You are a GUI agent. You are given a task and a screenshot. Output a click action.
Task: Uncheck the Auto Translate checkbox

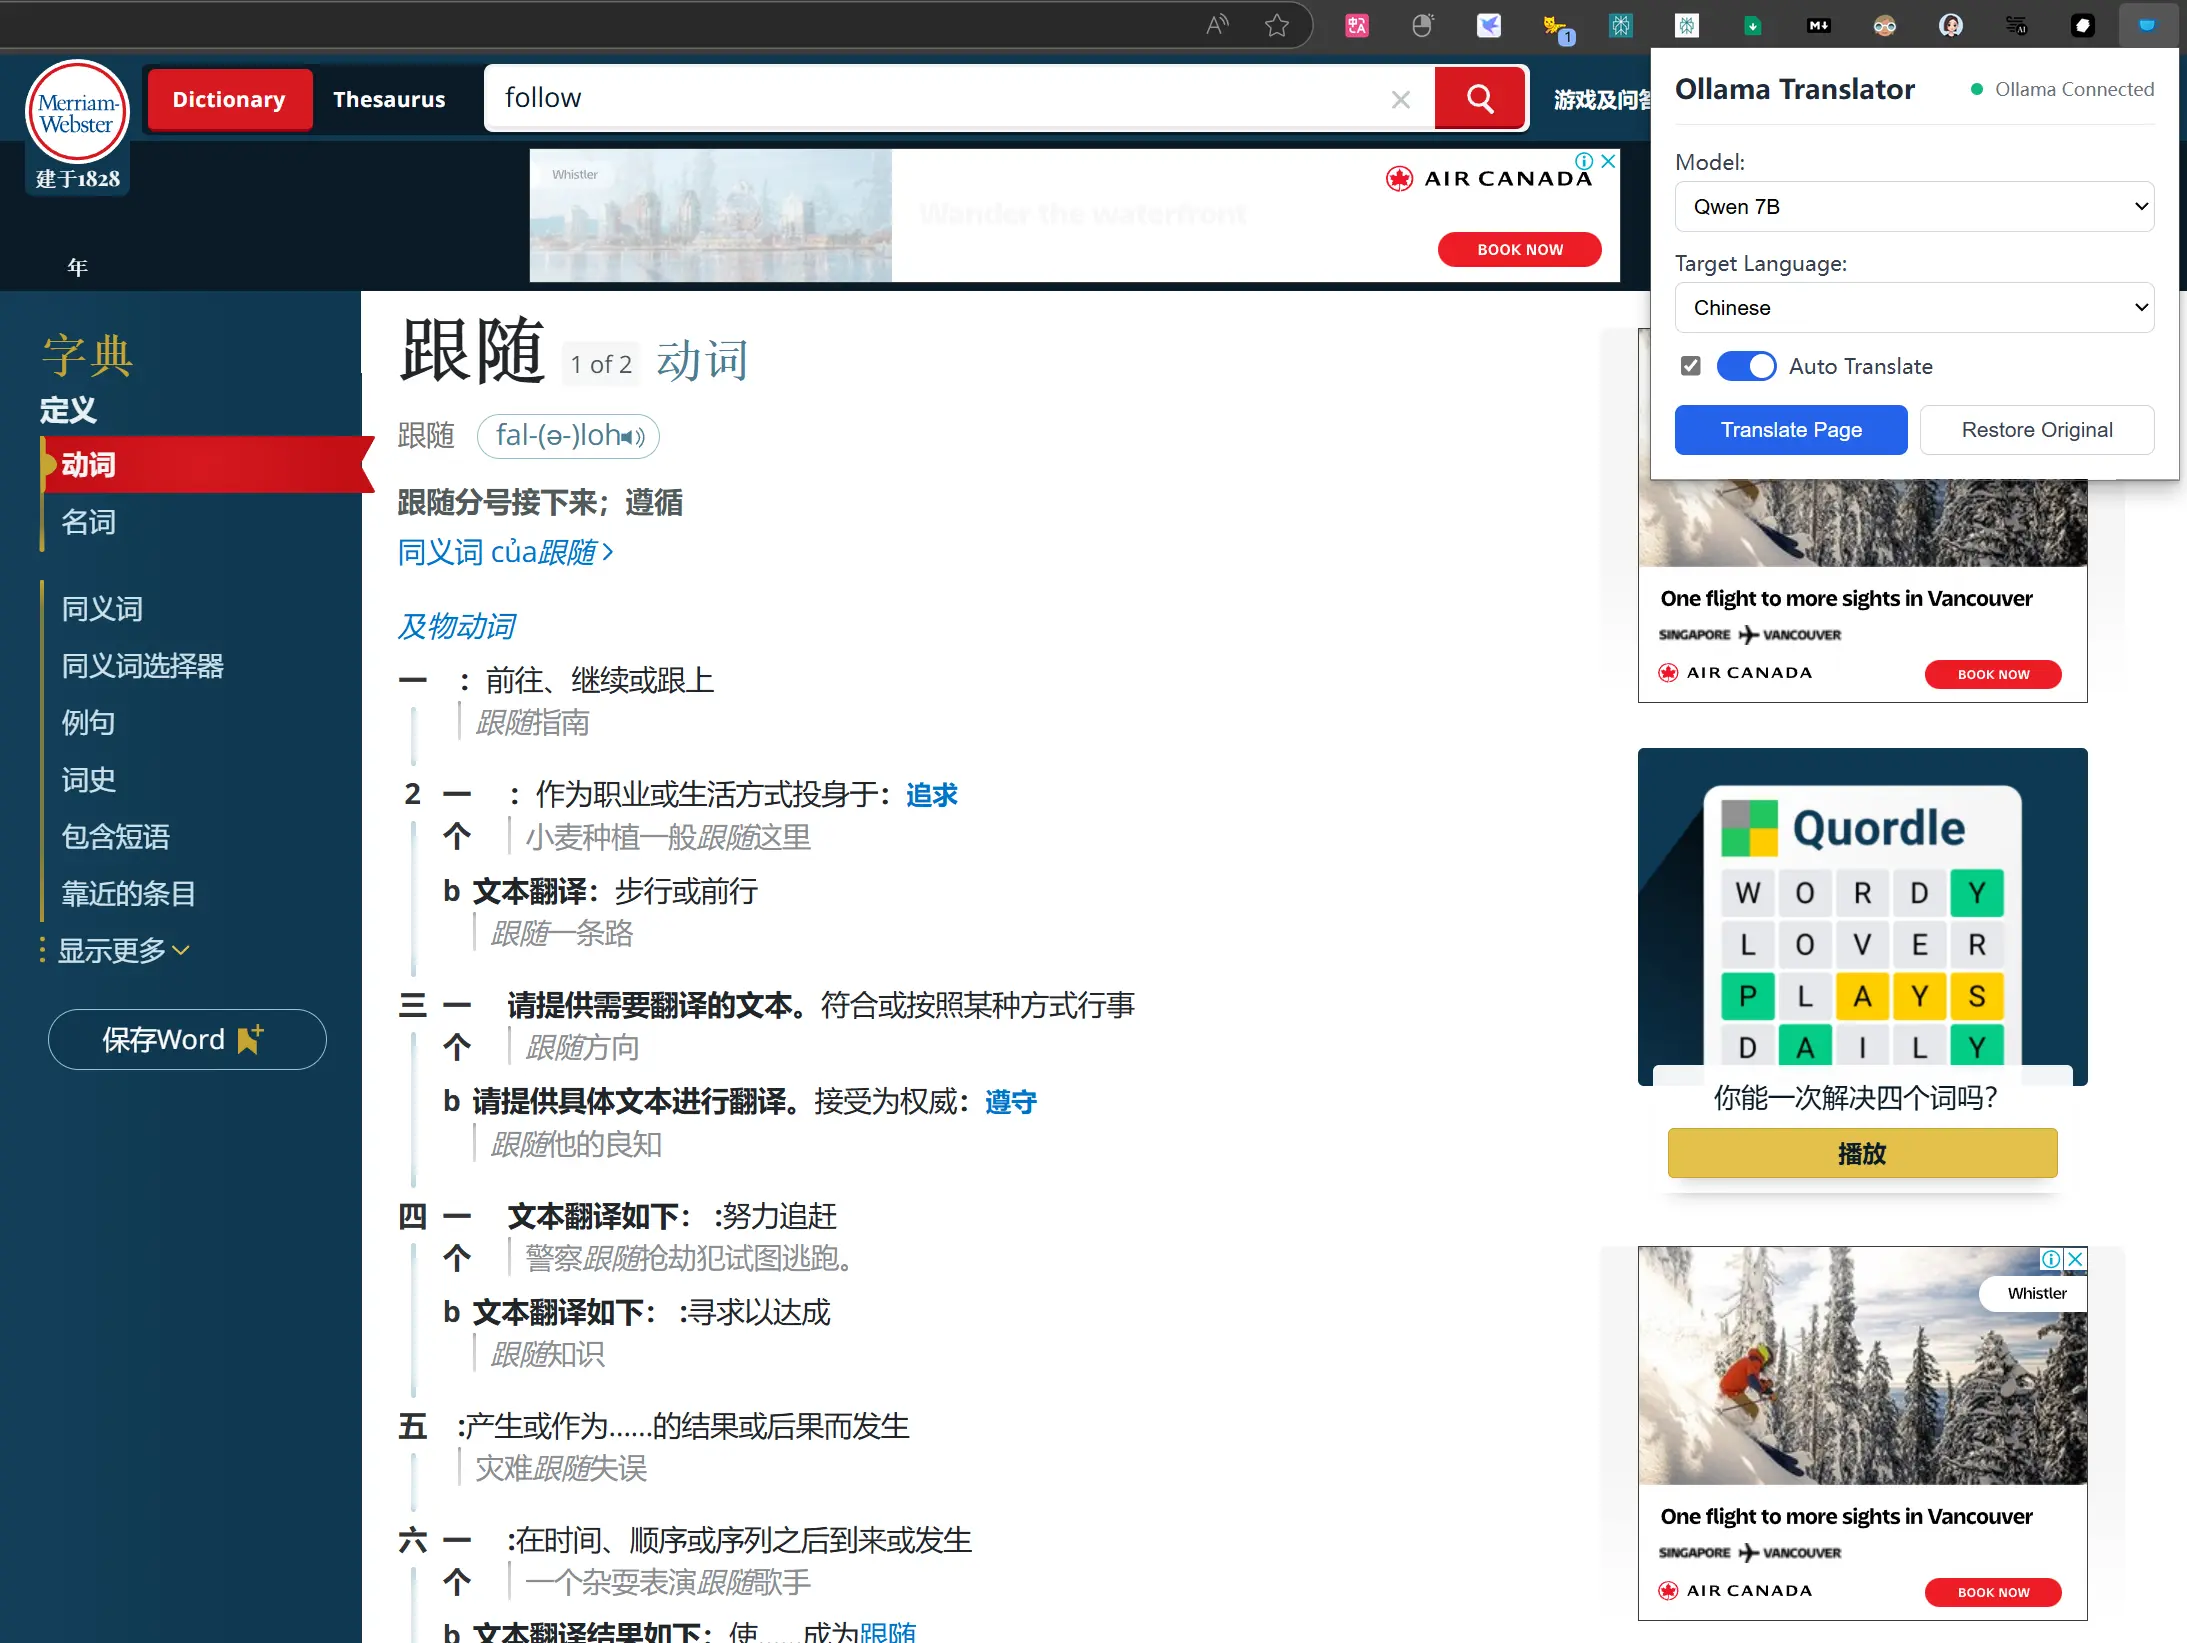click(x=1690, y=366)
